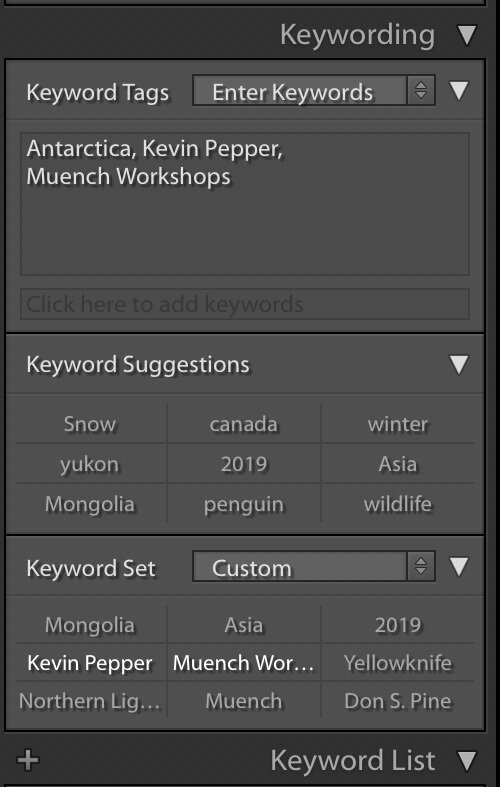Collapse the Keyword Tags section triangle
Screen dimensions: 500x787
click(459, 91)
